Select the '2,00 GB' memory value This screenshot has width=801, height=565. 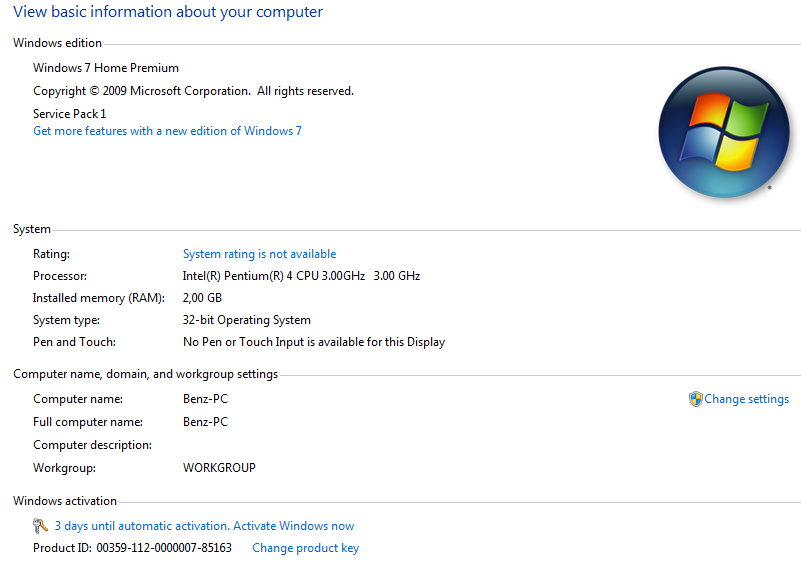point(202,298)
